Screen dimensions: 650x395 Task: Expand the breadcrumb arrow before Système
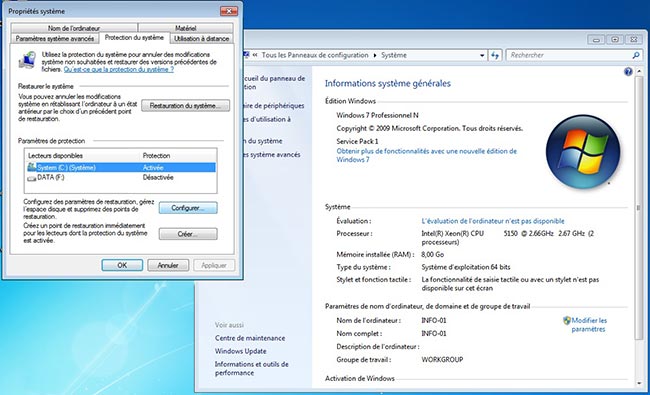point(375,55)
